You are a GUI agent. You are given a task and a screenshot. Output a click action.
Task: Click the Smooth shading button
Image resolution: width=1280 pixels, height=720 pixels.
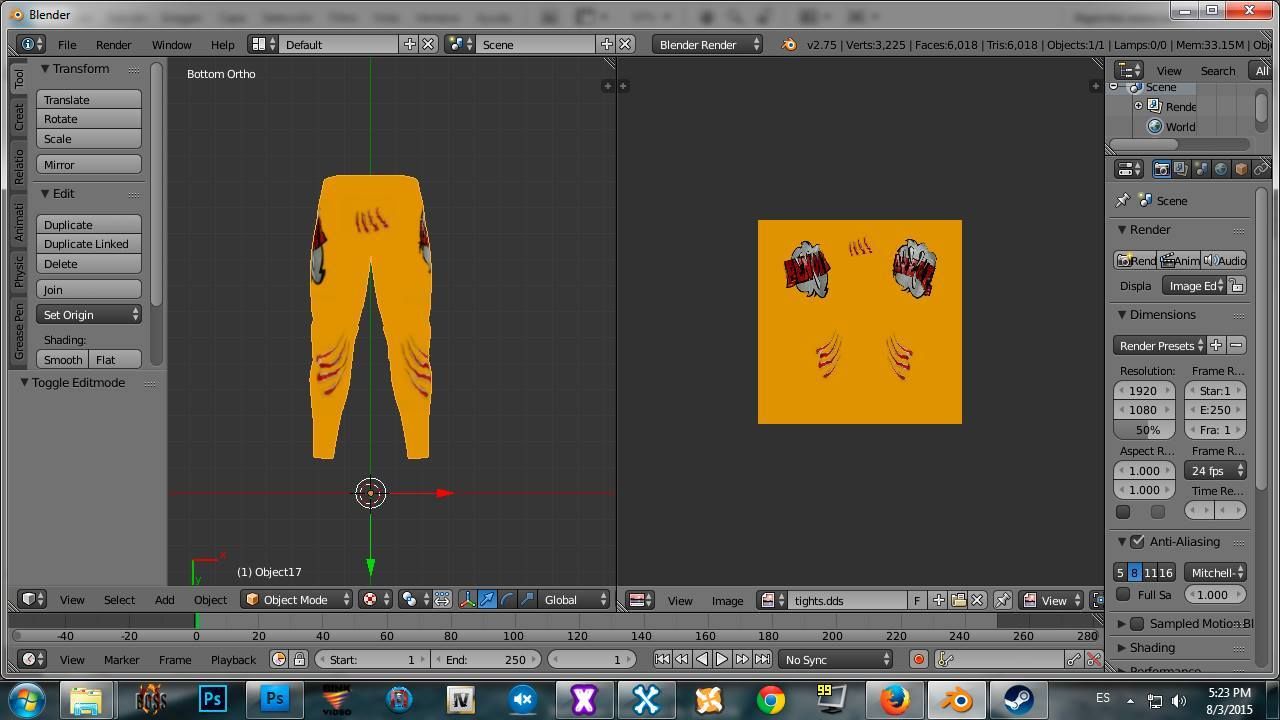(x=63, y=359)
